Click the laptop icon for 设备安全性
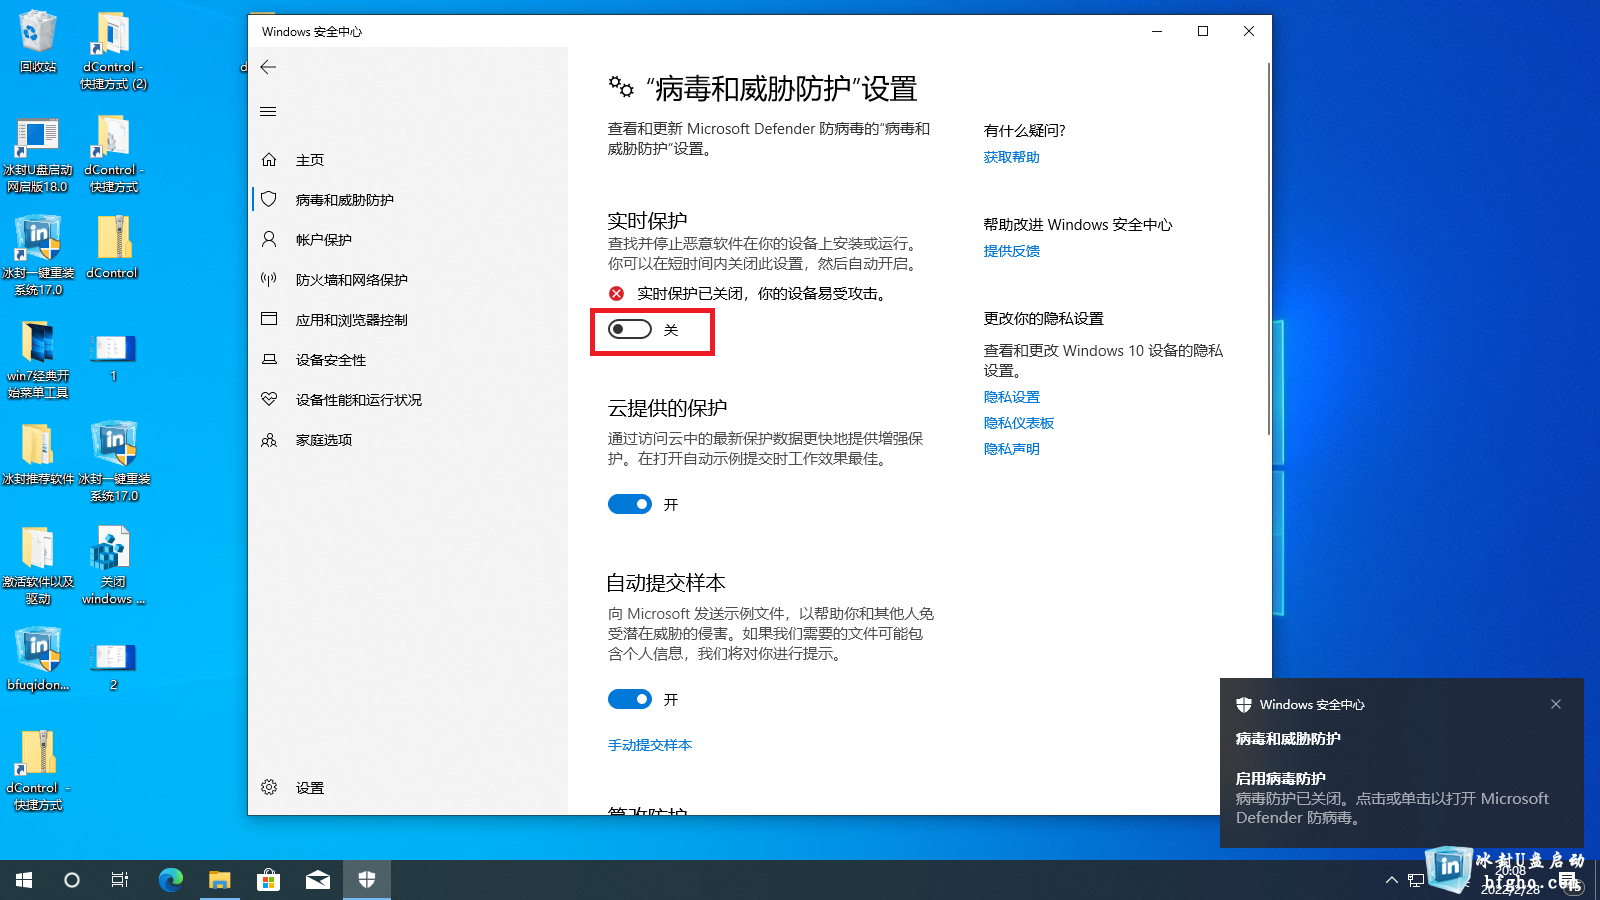The height and width of the screenshot is (900, 1600). (x=269, y=360)
